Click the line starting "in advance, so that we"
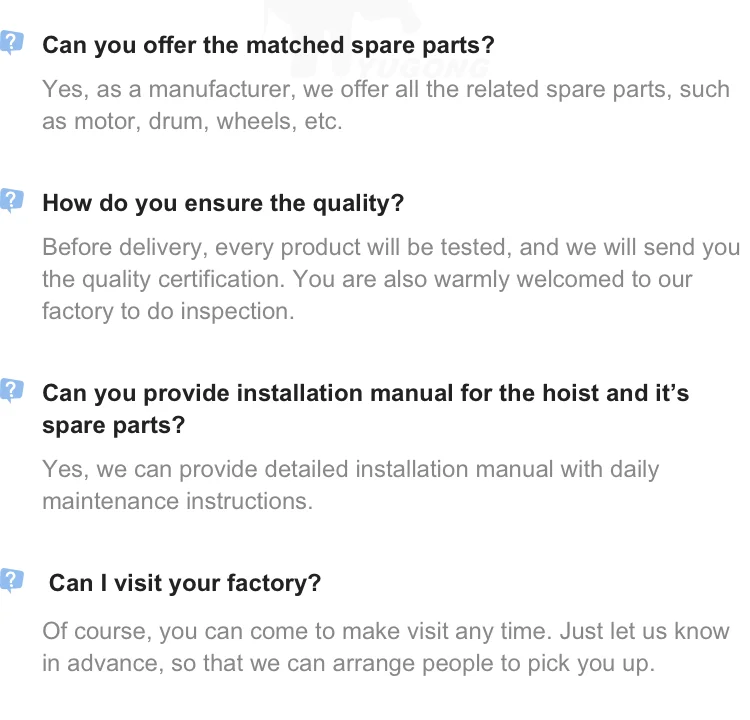This screenshot has height=720, width=750. click(347, 663)
